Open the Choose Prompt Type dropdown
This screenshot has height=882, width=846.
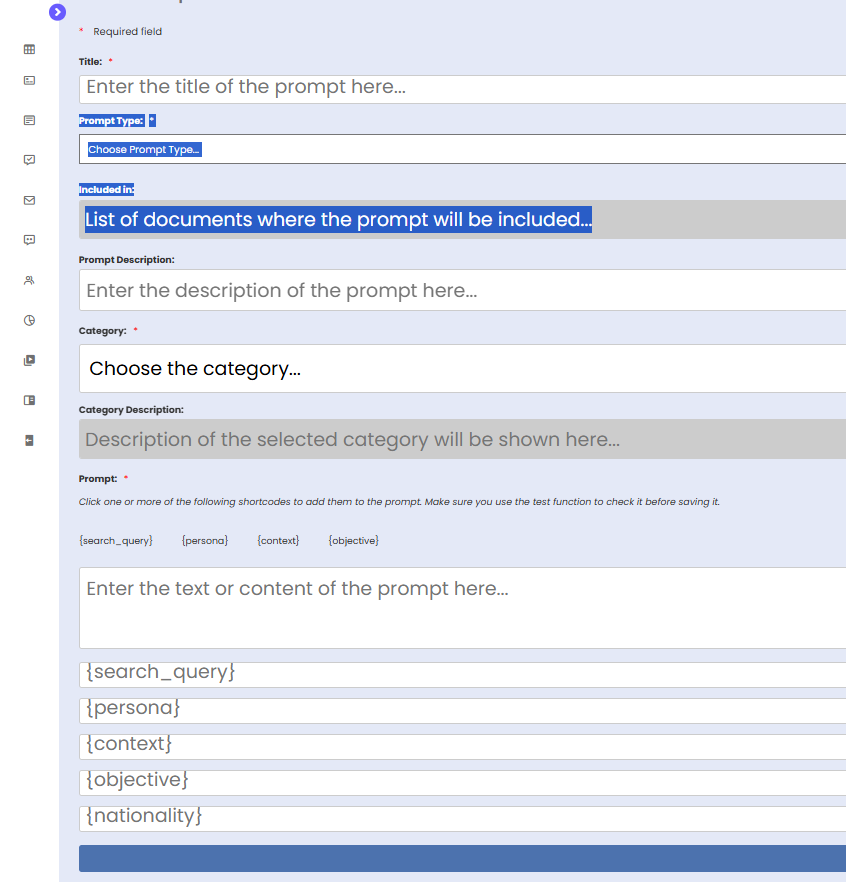click(462, 150)
